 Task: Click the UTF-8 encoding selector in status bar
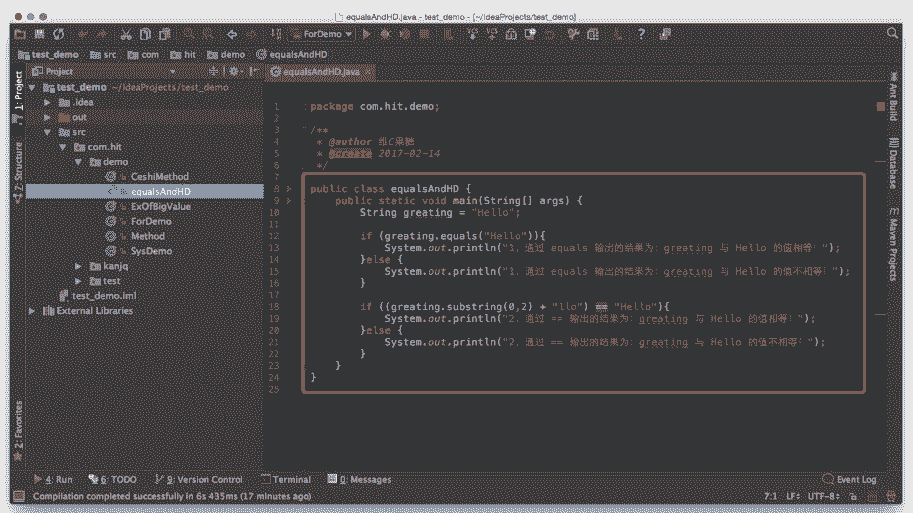coord(822,496)
